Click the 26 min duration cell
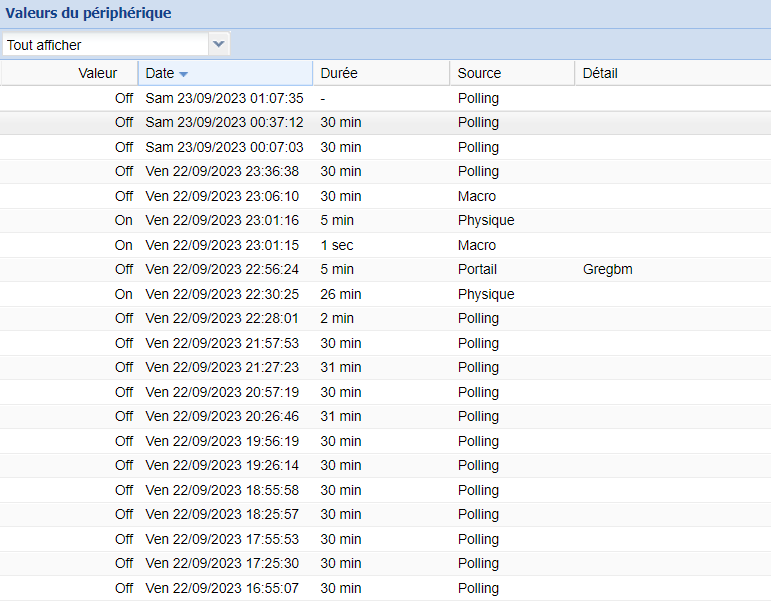 point(341,294)
